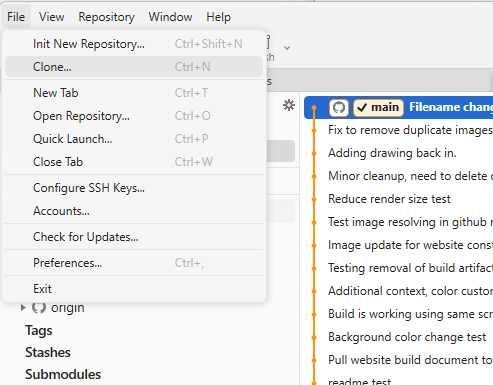Select commit 'Build is working using same'

pyautogui.click(x=397, y=314)
